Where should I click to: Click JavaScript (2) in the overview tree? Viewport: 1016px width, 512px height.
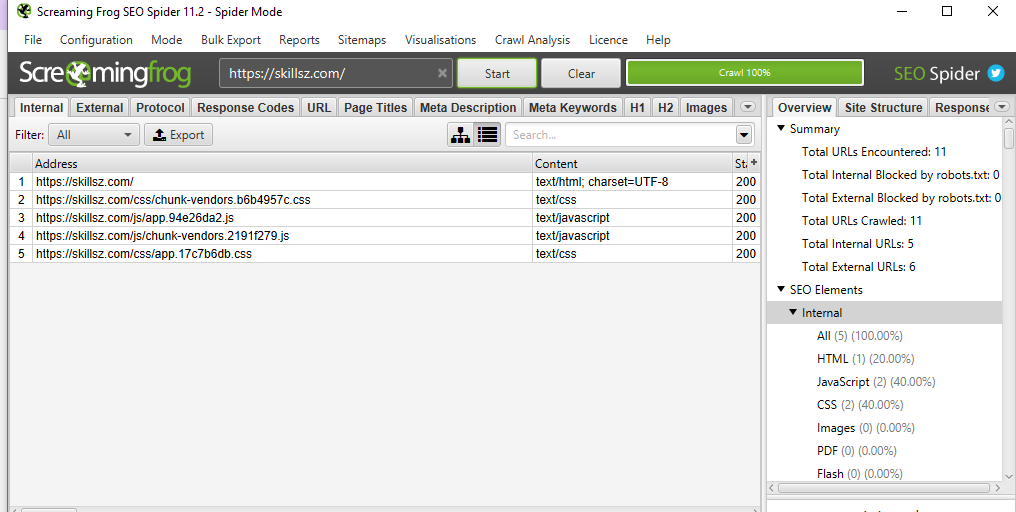tap(876, 382)
